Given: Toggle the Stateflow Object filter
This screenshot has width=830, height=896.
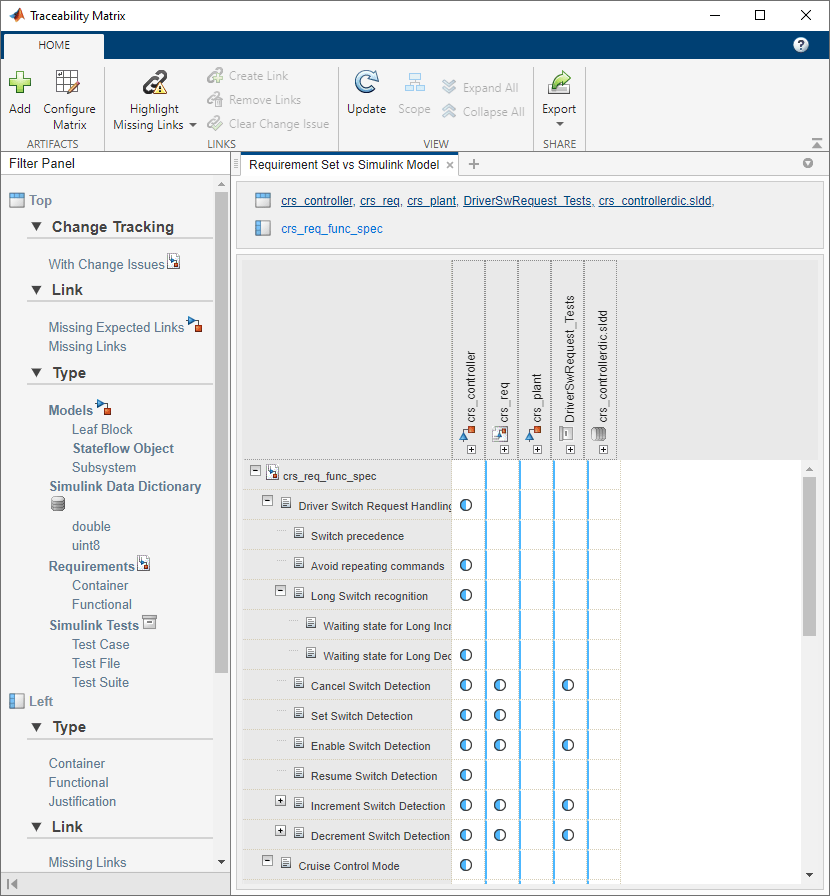Looking at the screenshot, I should point(123,448).
